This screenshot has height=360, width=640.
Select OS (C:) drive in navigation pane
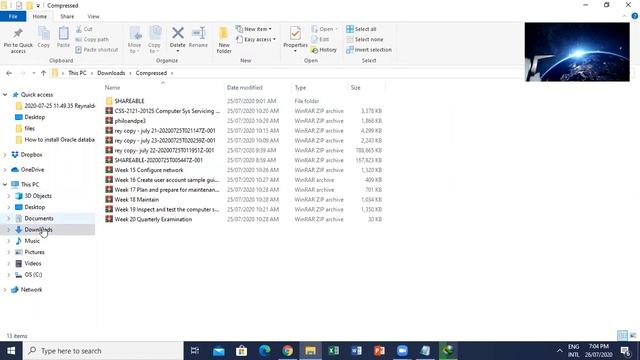(x=33, y=275)
